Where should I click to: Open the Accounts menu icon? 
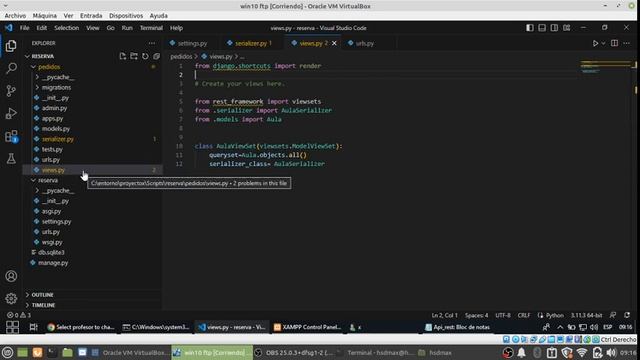pyautogui.click(x=11, y=276)
